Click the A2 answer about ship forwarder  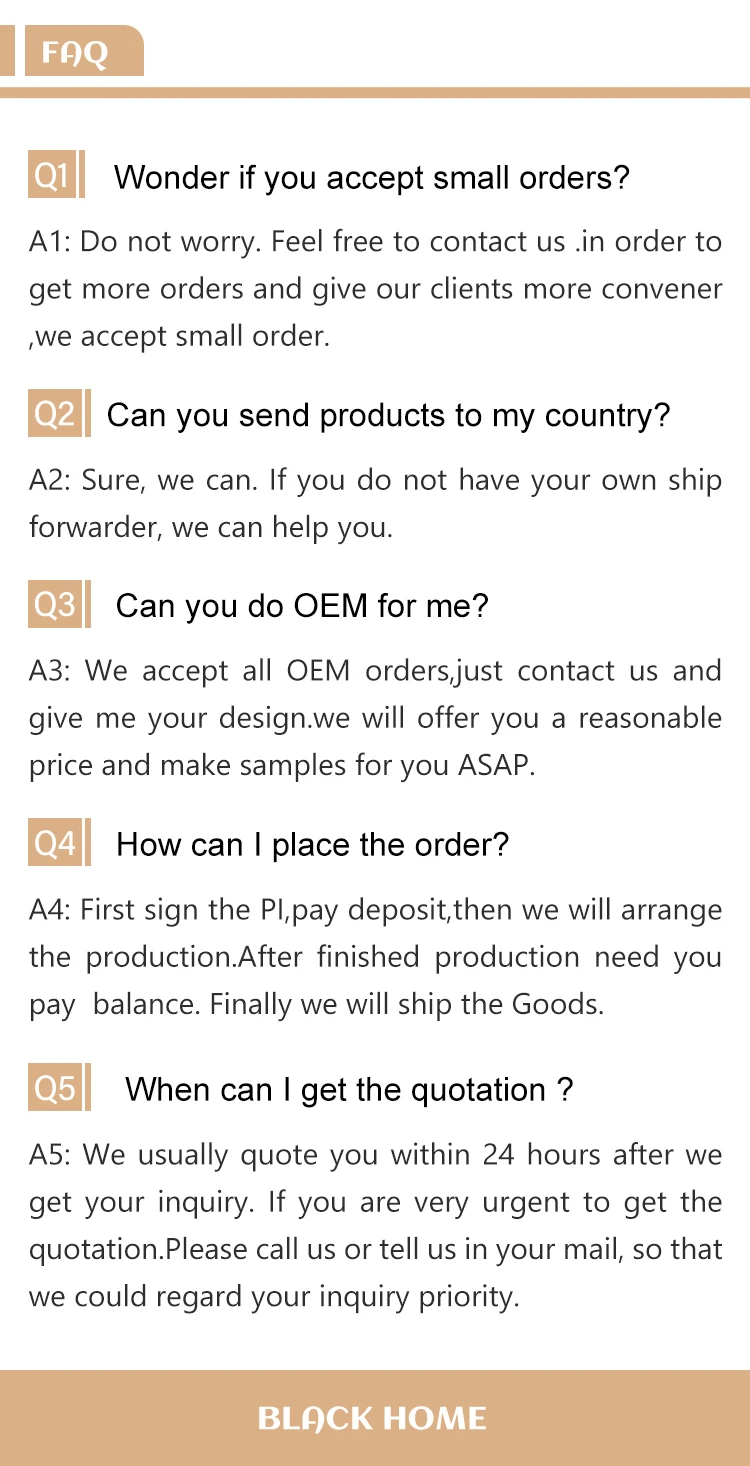(375, 503)
